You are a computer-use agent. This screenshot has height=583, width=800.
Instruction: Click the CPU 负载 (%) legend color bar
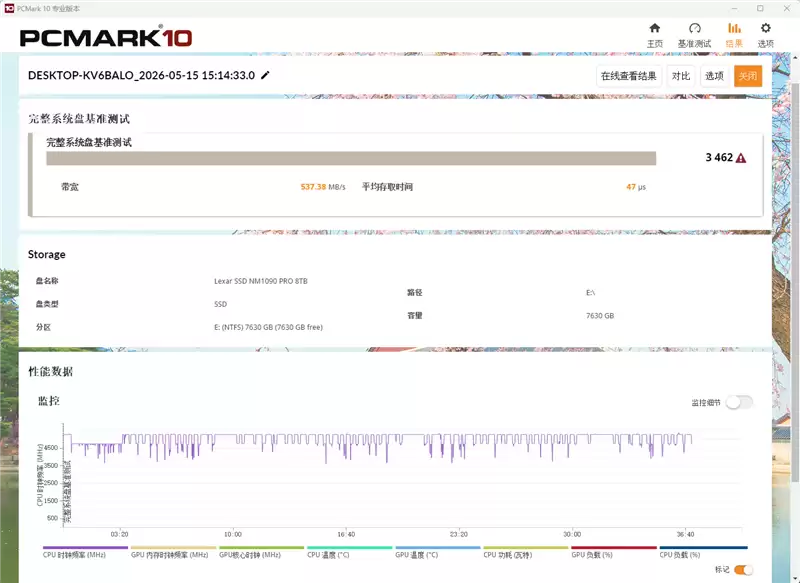click(703, 548)
